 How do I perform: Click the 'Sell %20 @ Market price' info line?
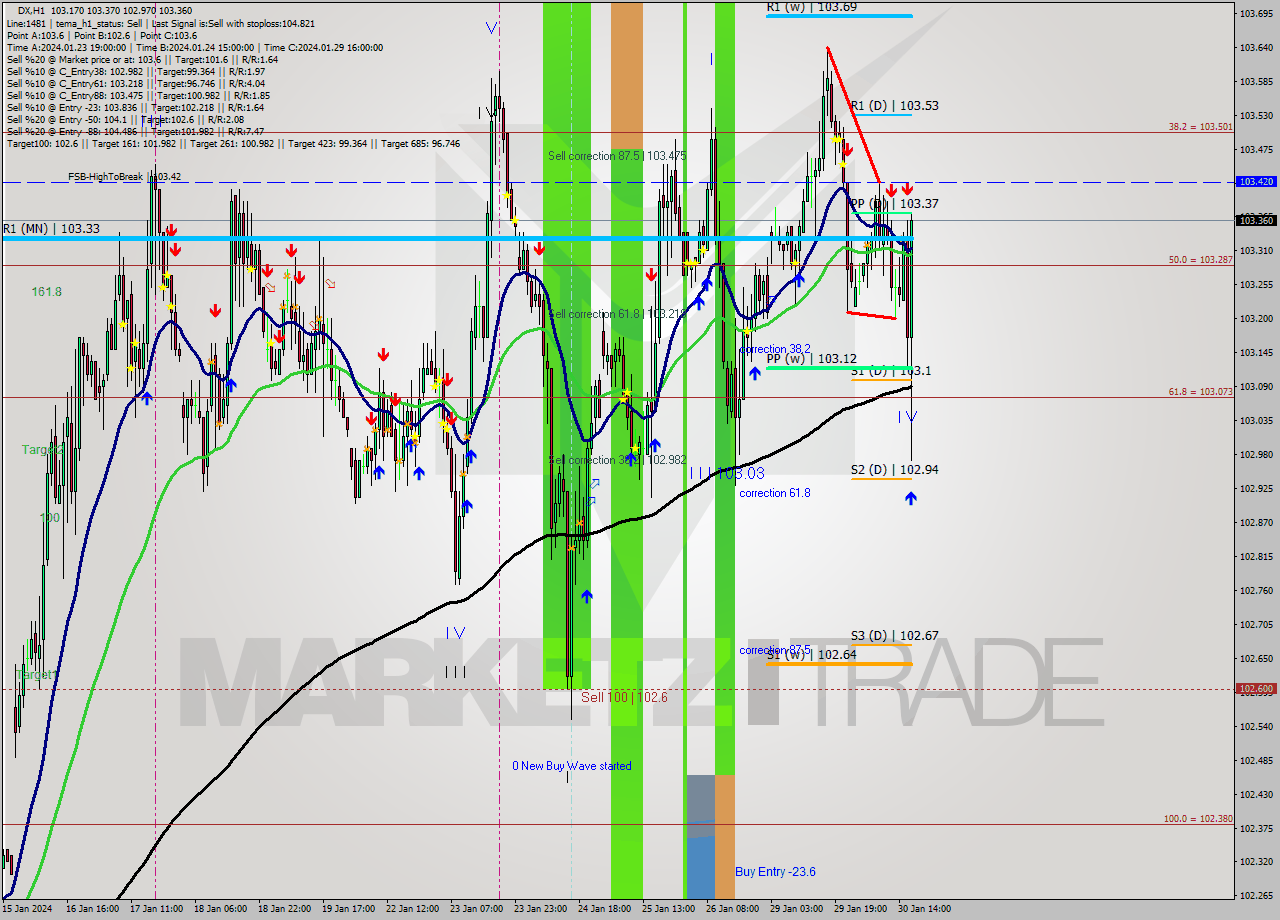[x=142, y=60]
